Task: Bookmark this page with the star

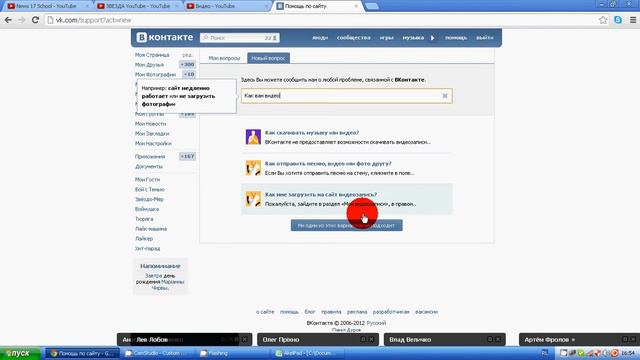Action: tap(603, 20)
